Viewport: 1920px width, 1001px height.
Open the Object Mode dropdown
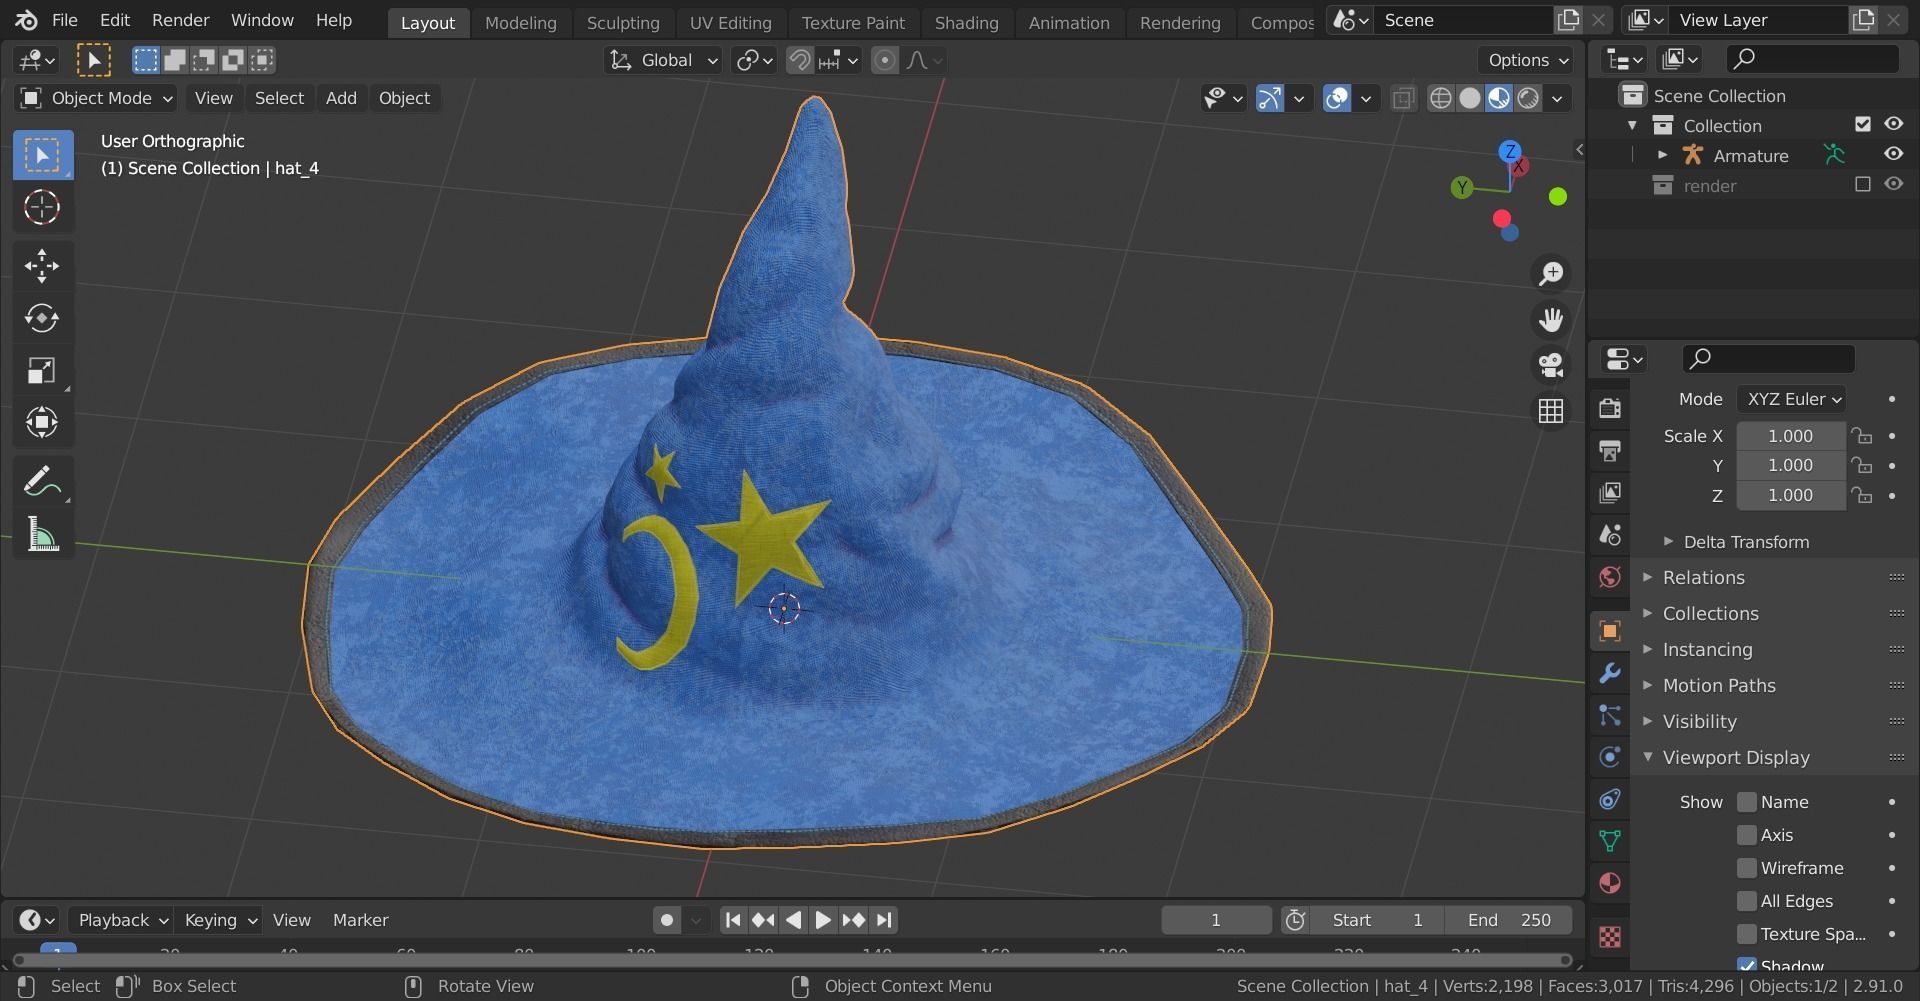coord(96,98)
